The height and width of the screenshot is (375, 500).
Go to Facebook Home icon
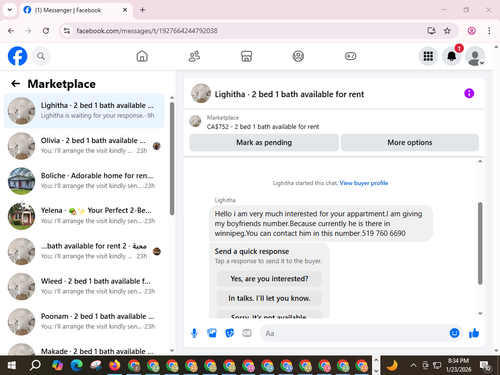point(142,56)
